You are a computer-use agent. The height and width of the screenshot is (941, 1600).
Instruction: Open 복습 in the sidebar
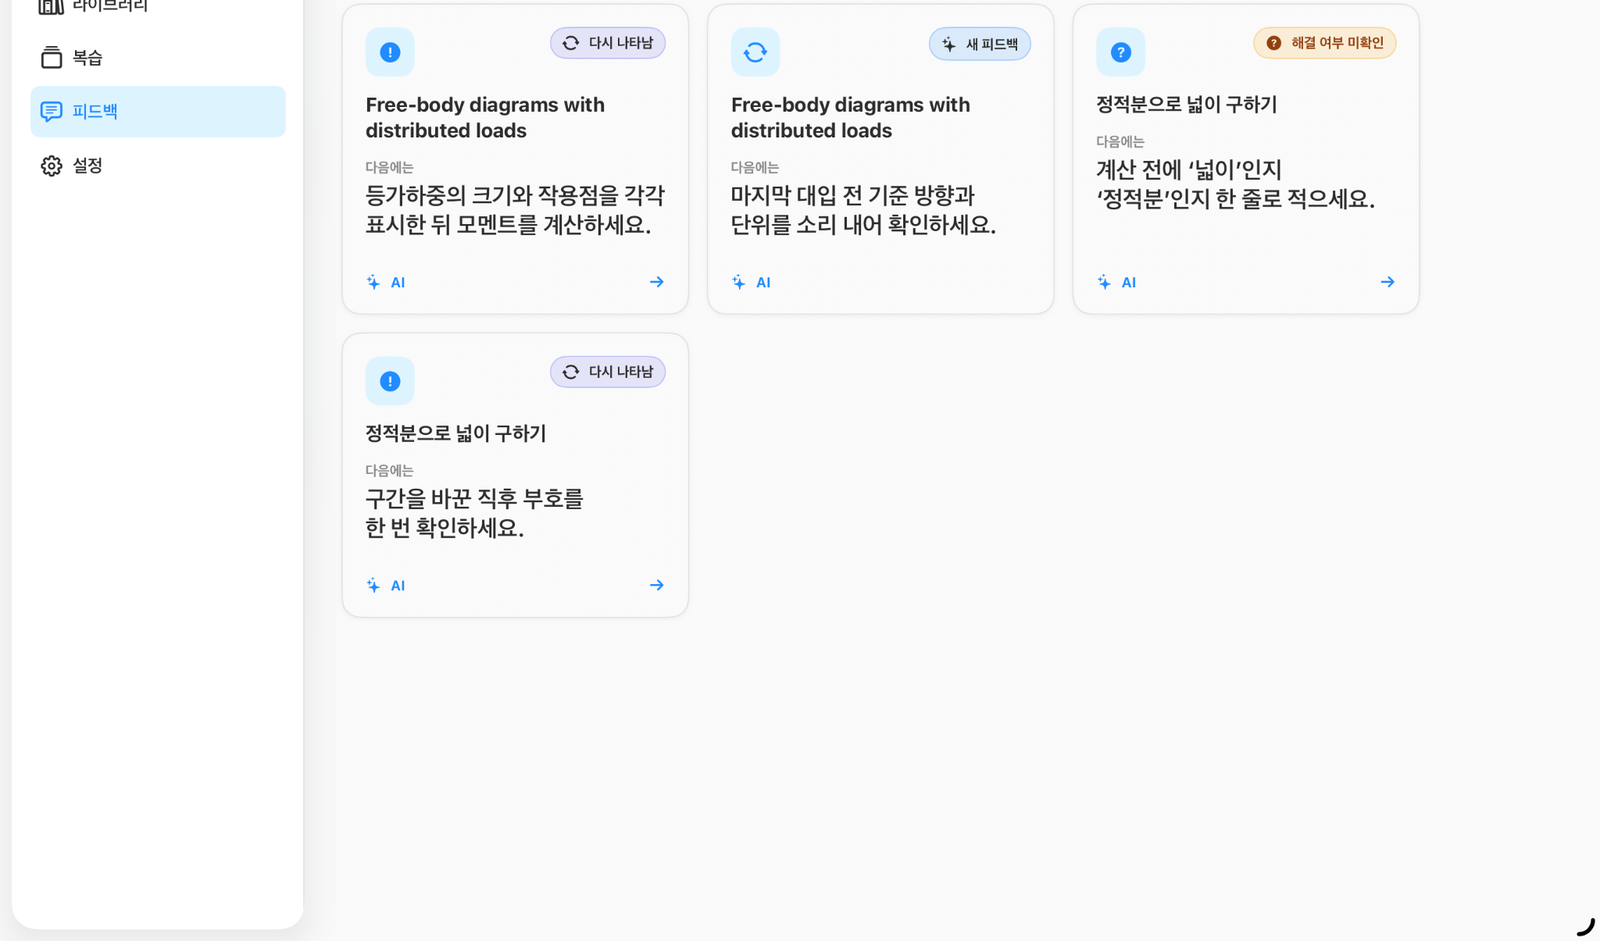(158, 58)
